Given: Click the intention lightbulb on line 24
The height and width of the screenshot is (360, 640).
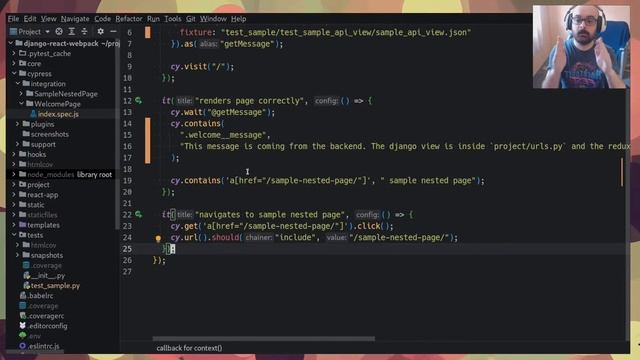Looking at the screenshot, I should 158,238.
